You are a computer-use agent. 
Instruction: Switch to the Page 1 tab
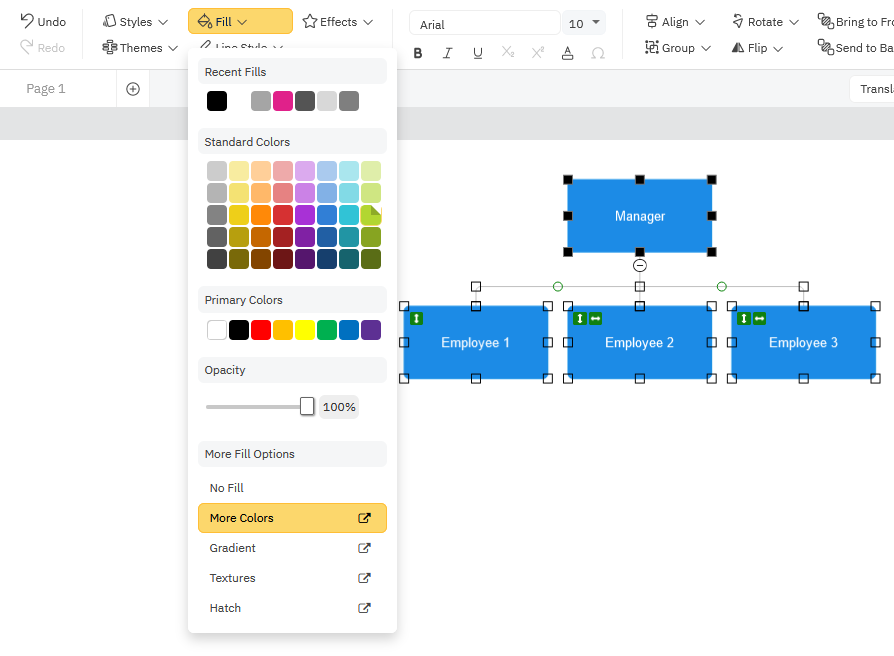46,87
